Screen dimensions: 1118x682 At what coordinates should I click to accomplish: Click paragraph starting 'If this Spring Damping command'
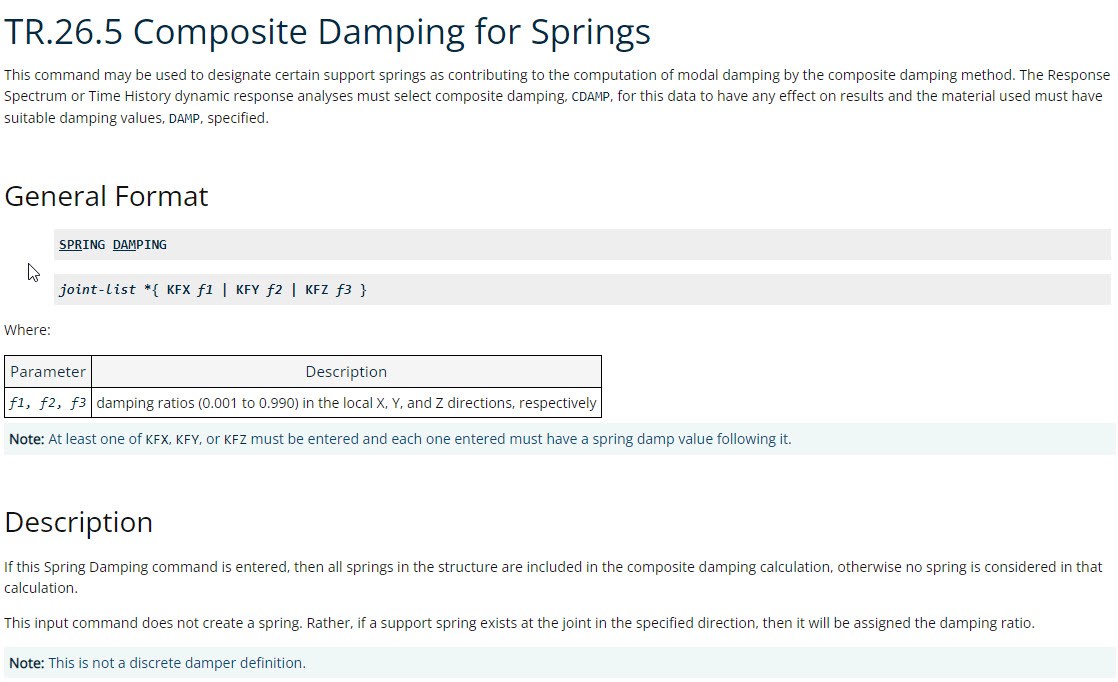pos(553,577)
